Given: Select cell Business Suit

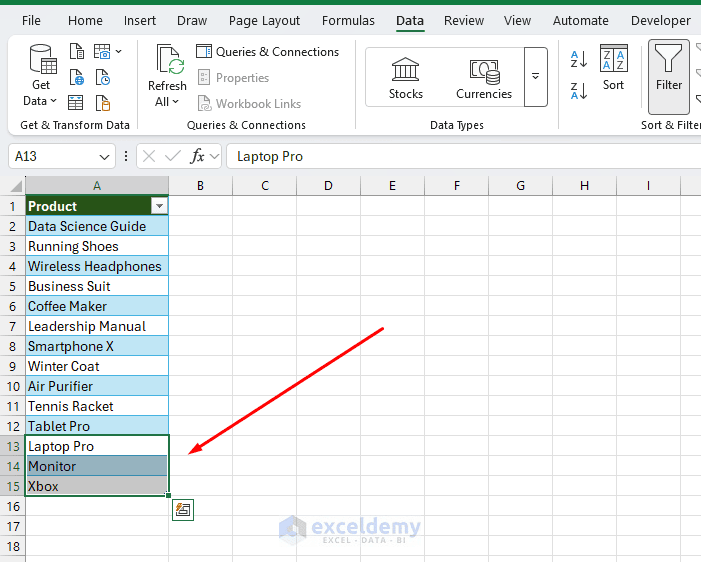Looking at the screenshot, I should [97, 286].
